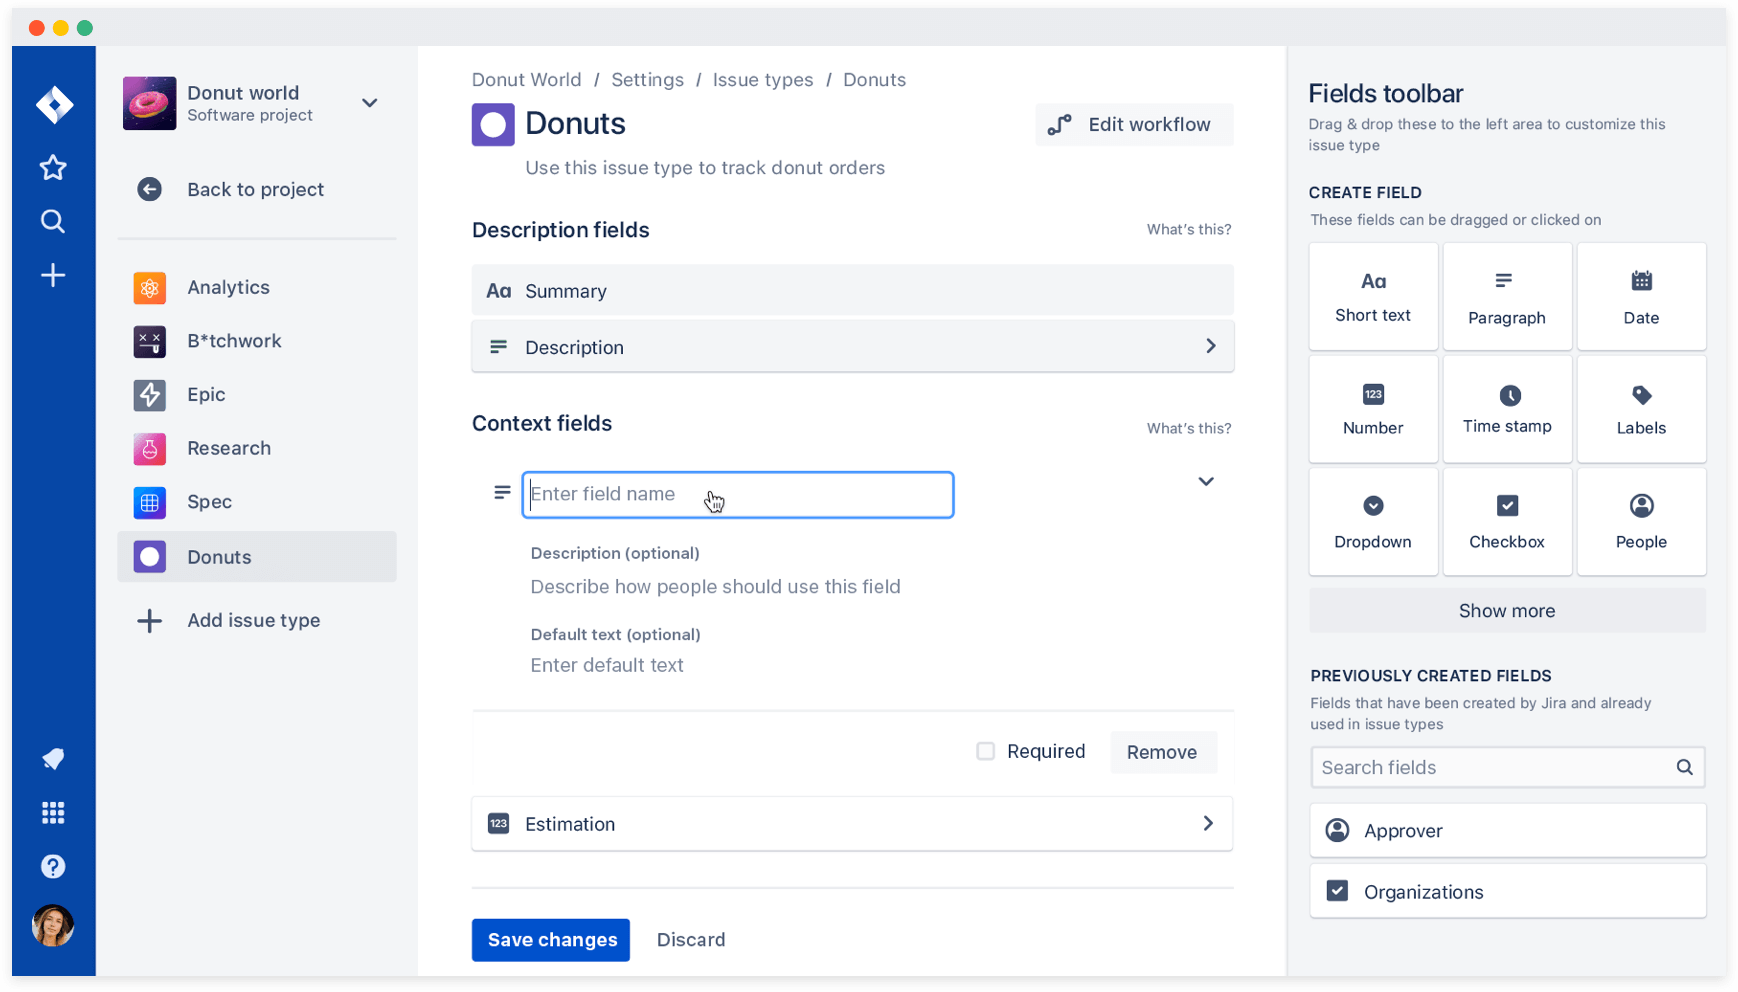Click the Edit workflow button
Screen dimensions: 1738x992
coord(1134,125)
